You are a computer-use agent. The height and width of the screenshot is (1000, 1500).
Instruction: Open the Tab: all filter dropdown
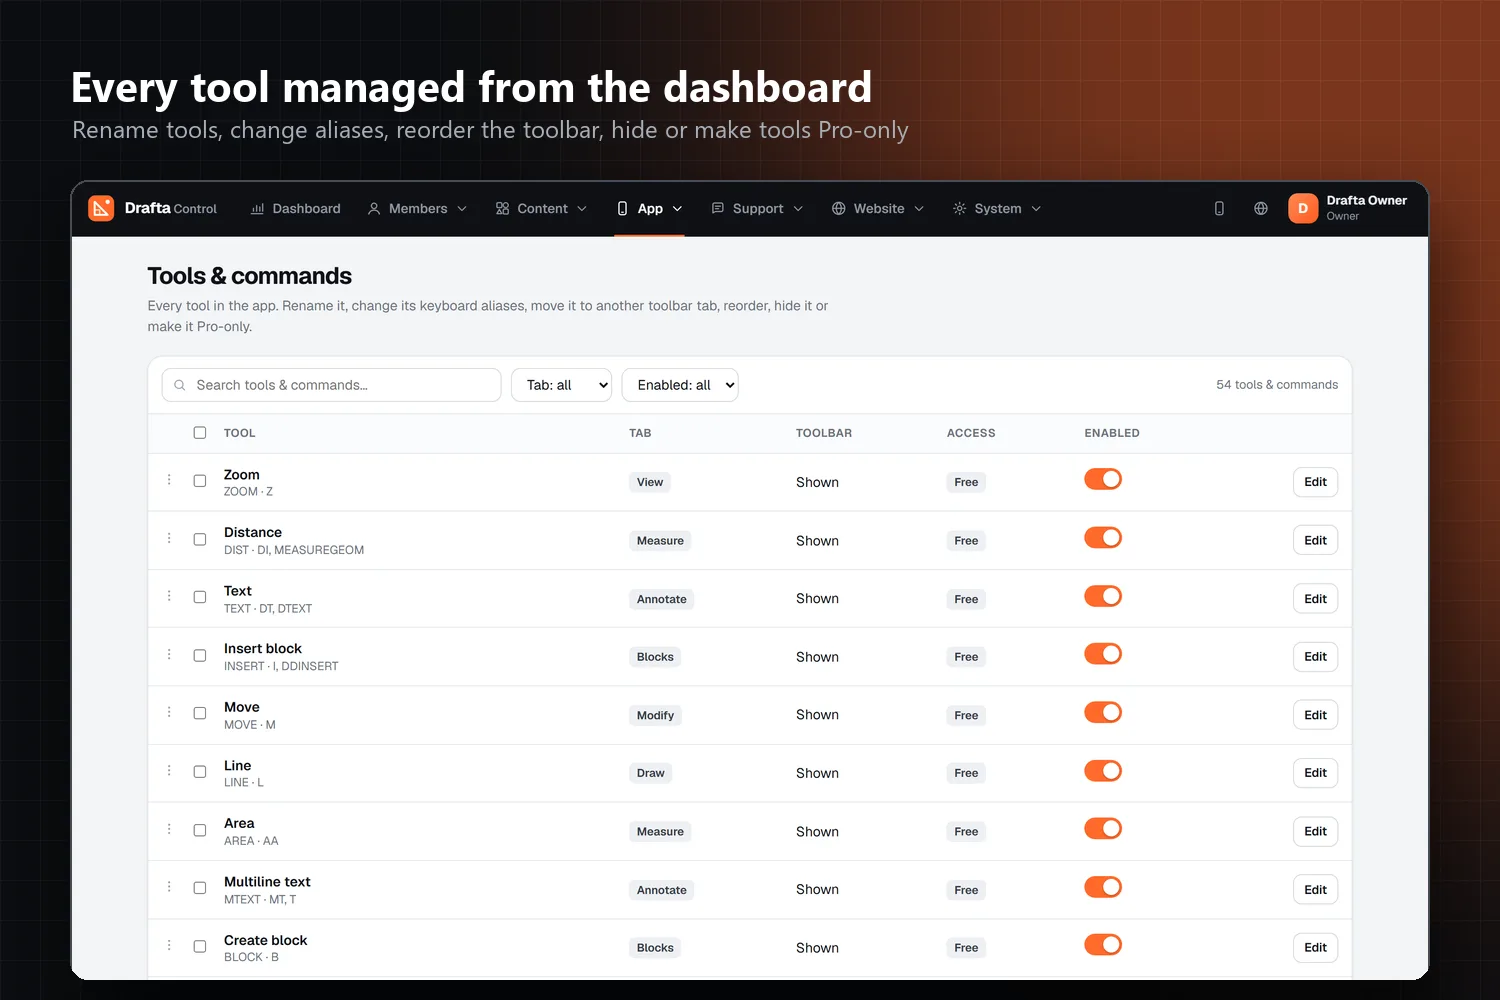click(561, 385)
